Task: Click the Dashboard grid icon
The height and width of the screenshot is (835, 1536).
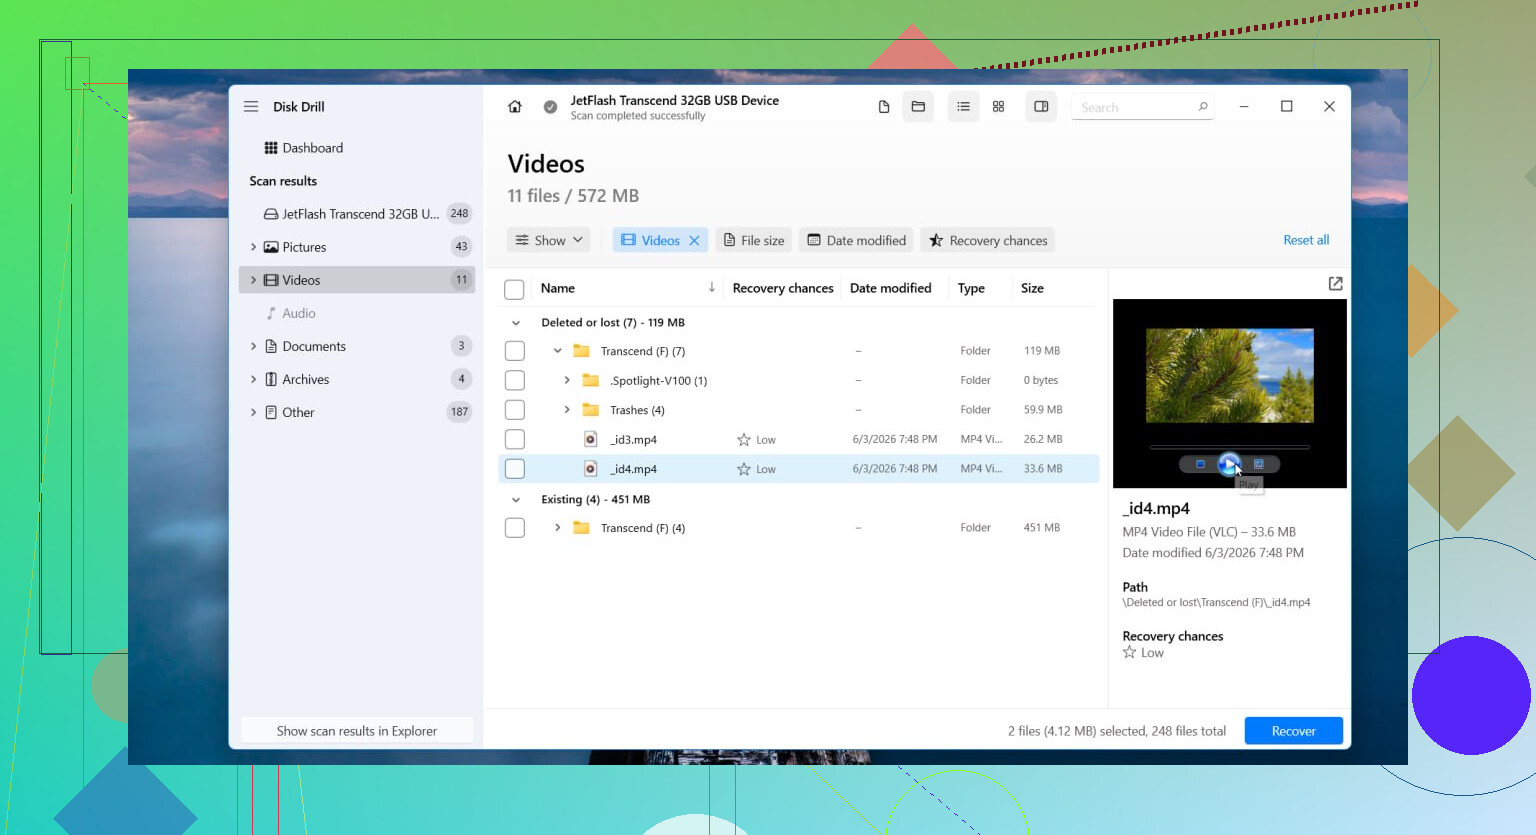Action: point(270,148)
